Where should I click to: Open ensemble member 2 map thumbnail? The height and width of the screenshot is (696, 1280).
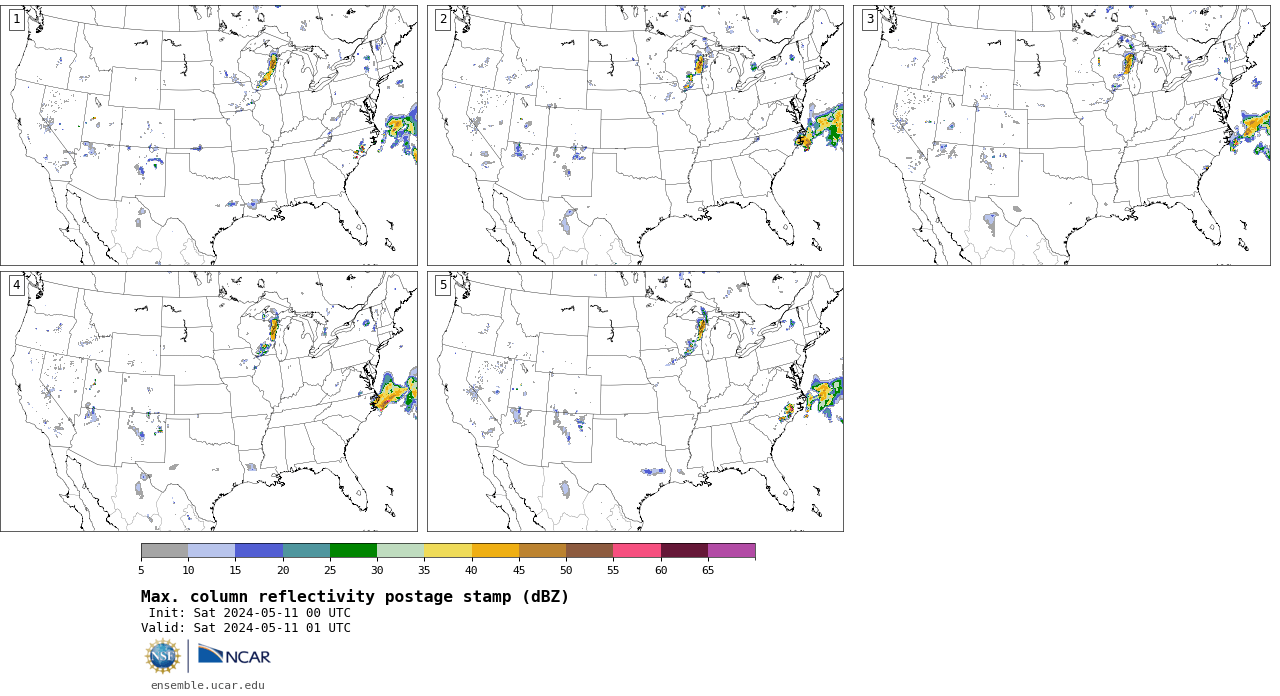pos(635,135)
